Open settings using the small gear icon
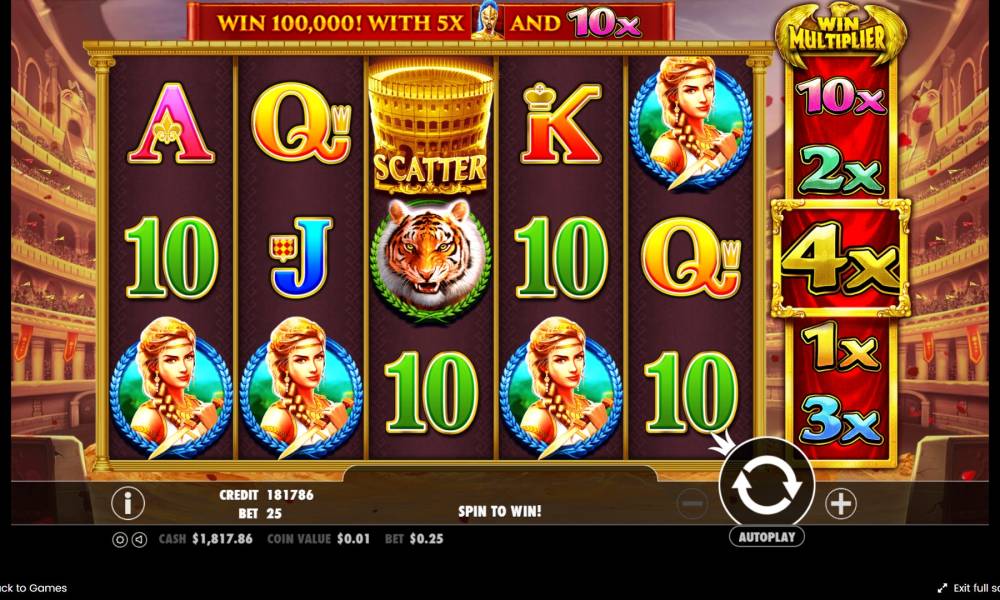The image size is (1000, 600). (119, 539)
